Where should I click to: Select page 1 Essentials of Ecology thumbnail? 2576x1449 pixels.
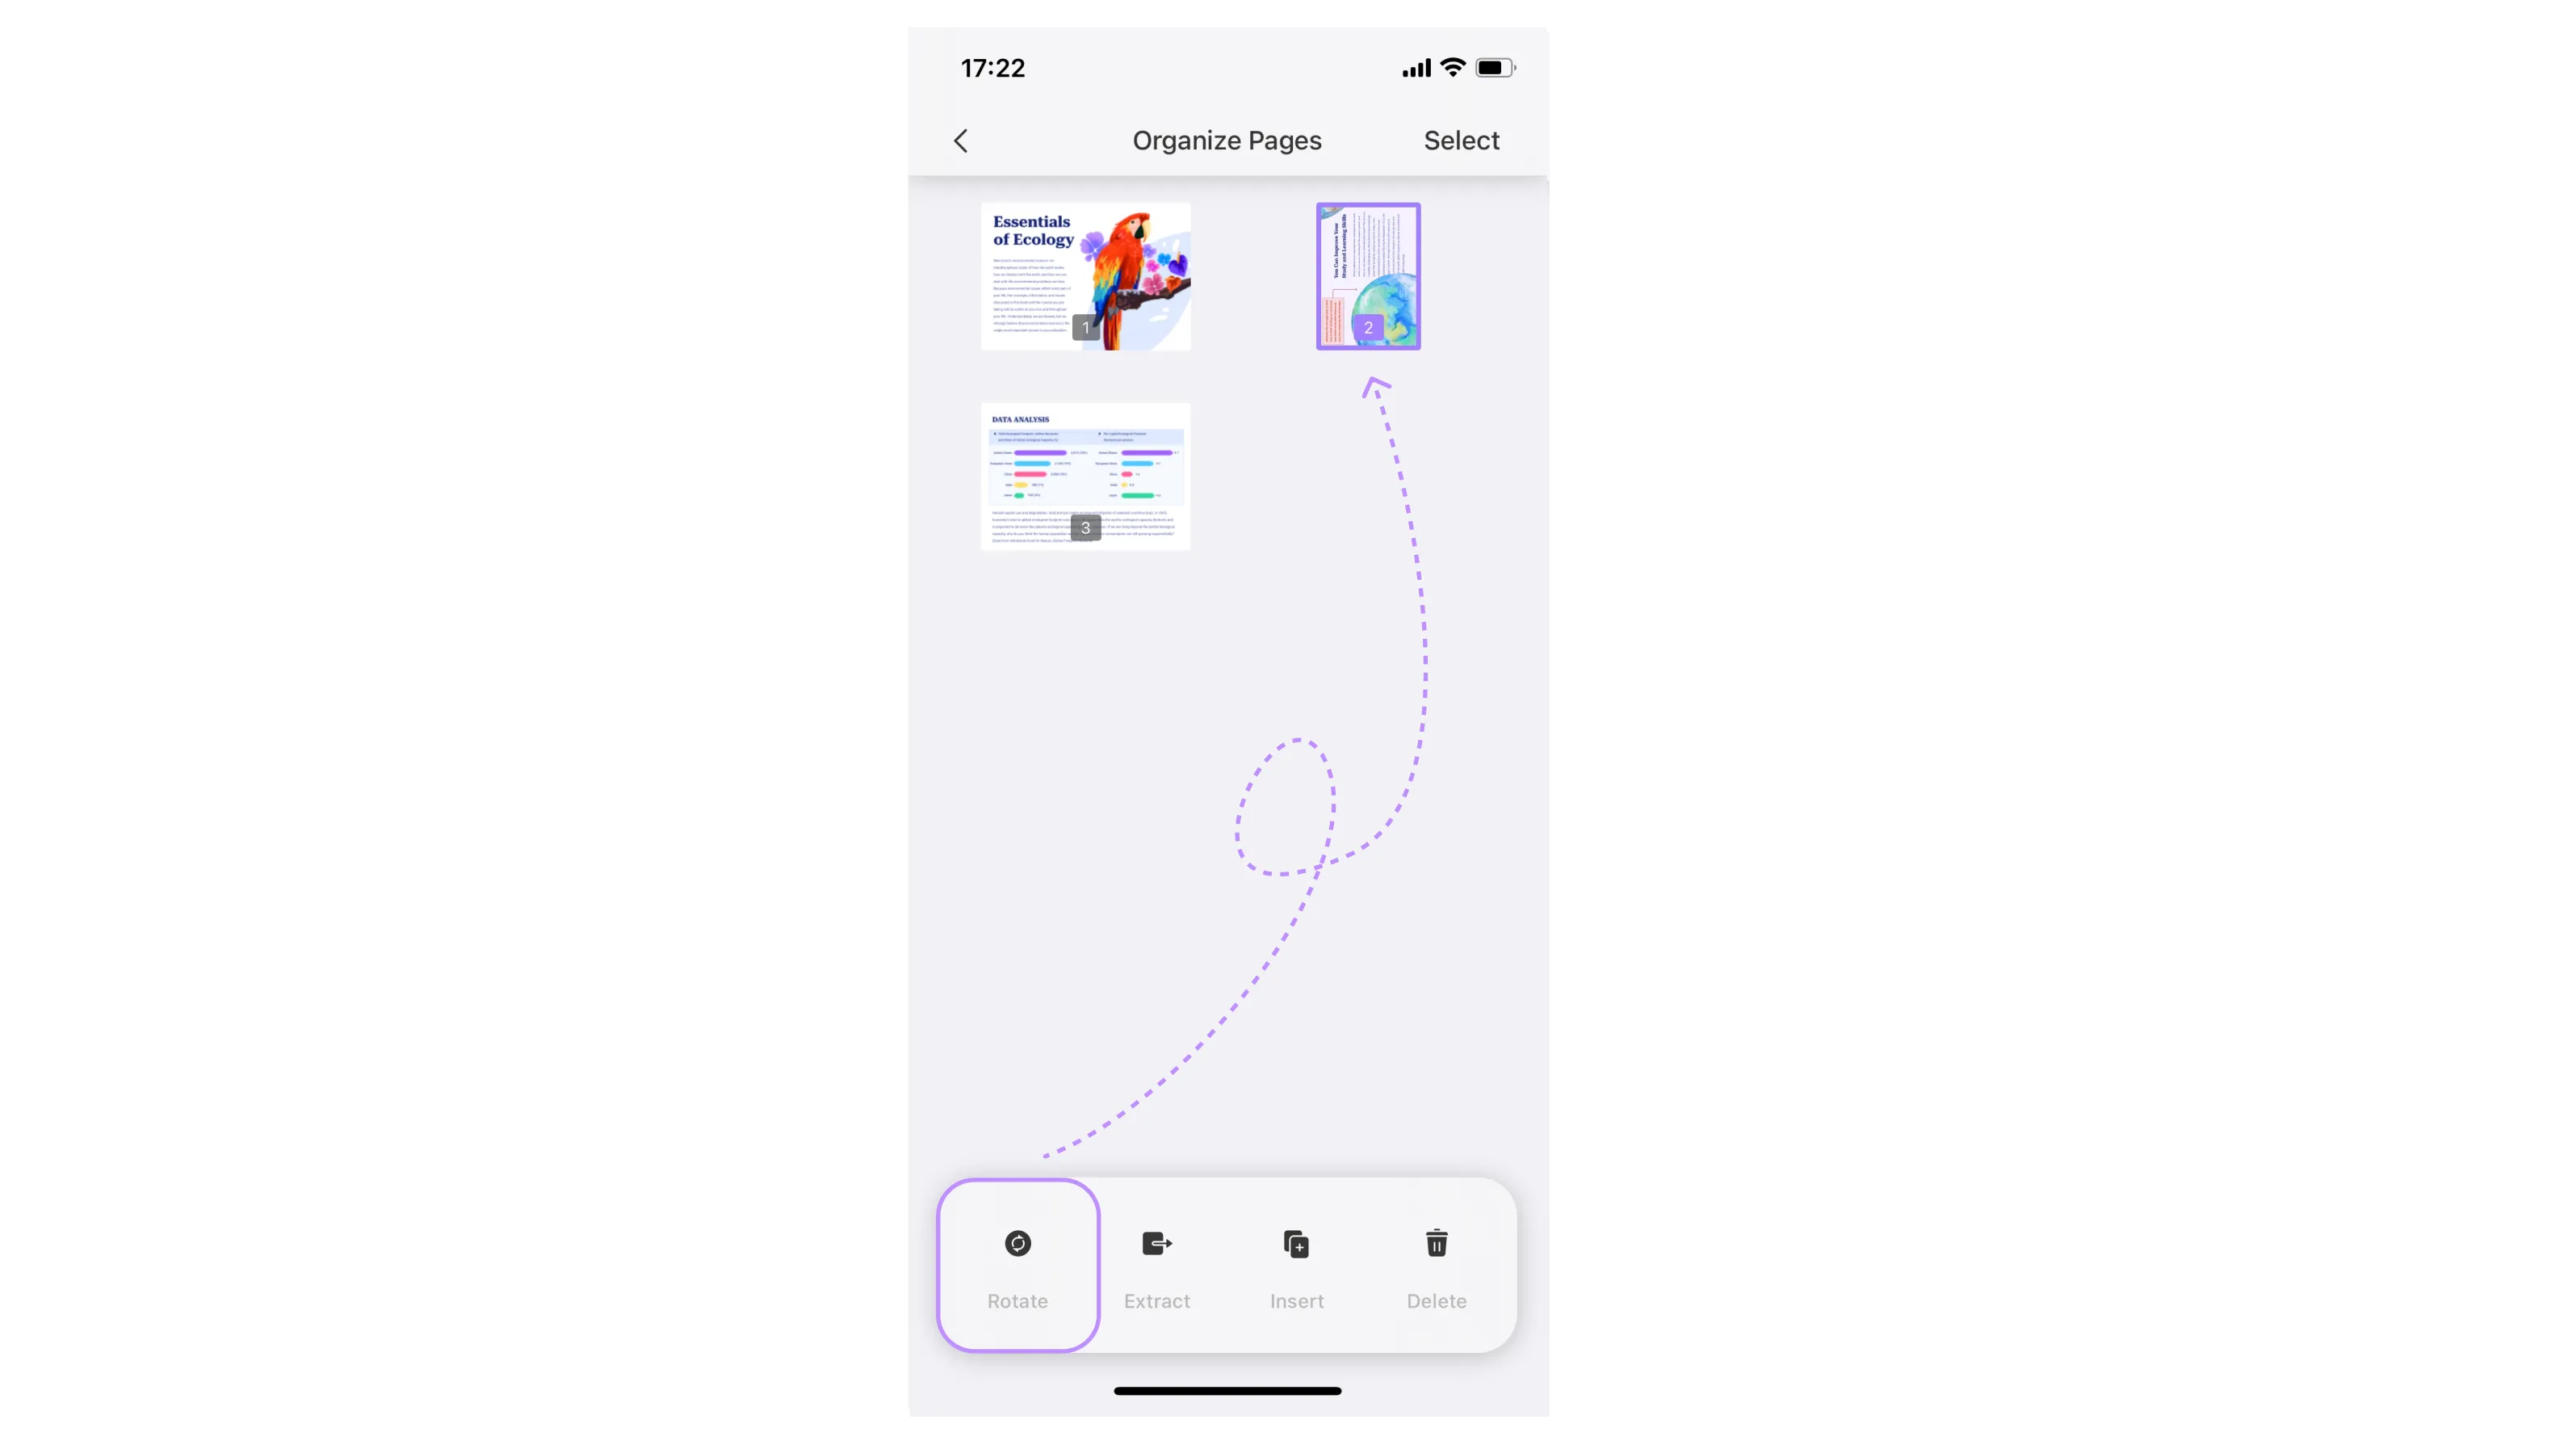pyautogui.click(x=1085, y=276)
